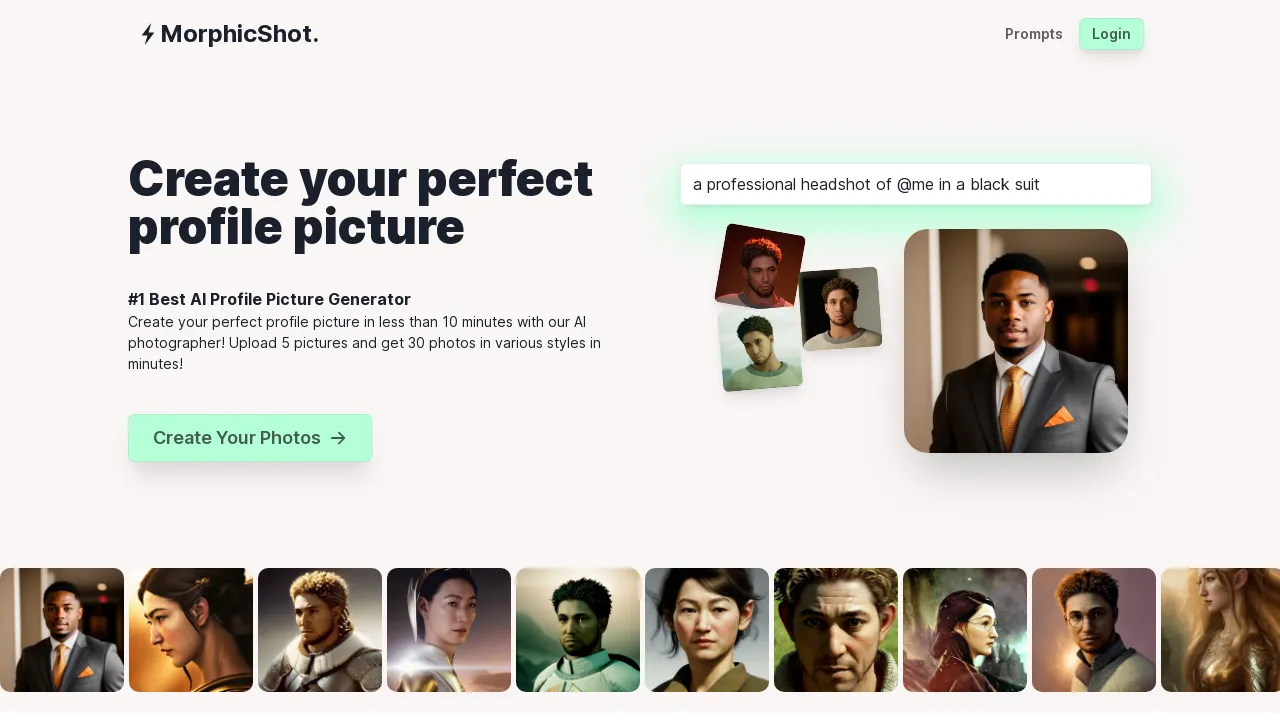Select the black suit thumbnail in the gallery
The image size is (1280, 720).
point(61,629)
